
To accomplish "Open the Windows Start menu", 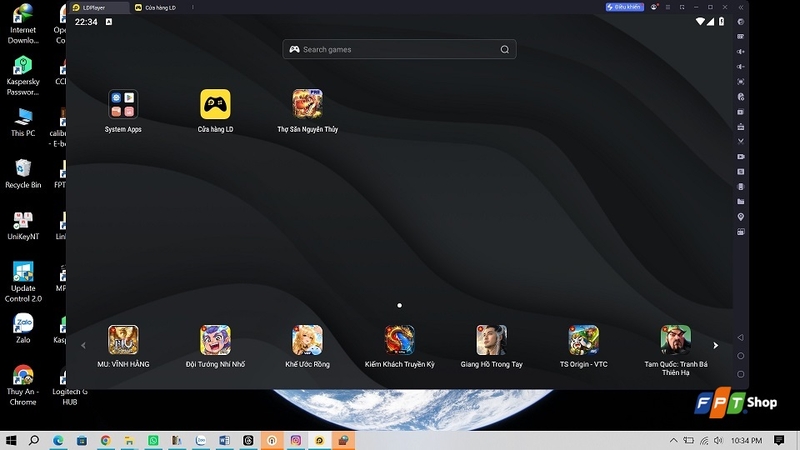I will (11, 440).
